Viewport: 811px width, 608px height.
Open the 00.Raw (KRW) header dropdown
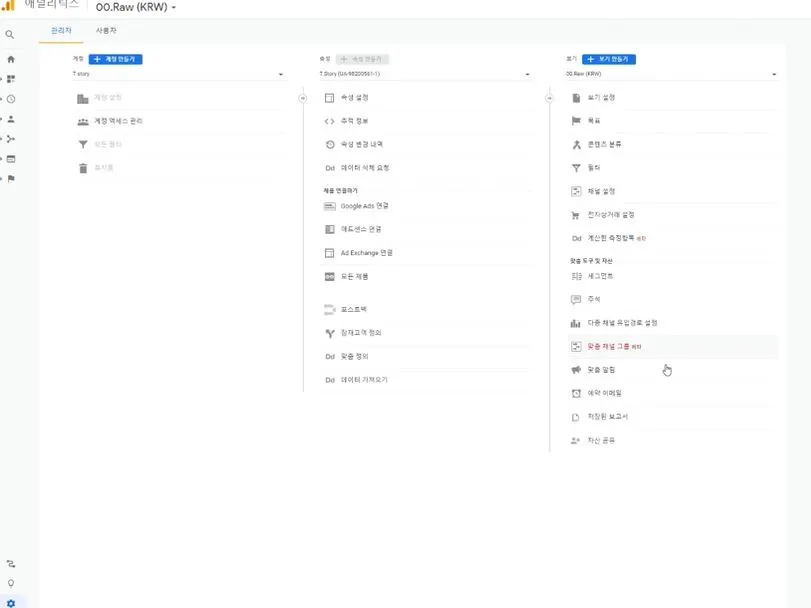(136, 7)
